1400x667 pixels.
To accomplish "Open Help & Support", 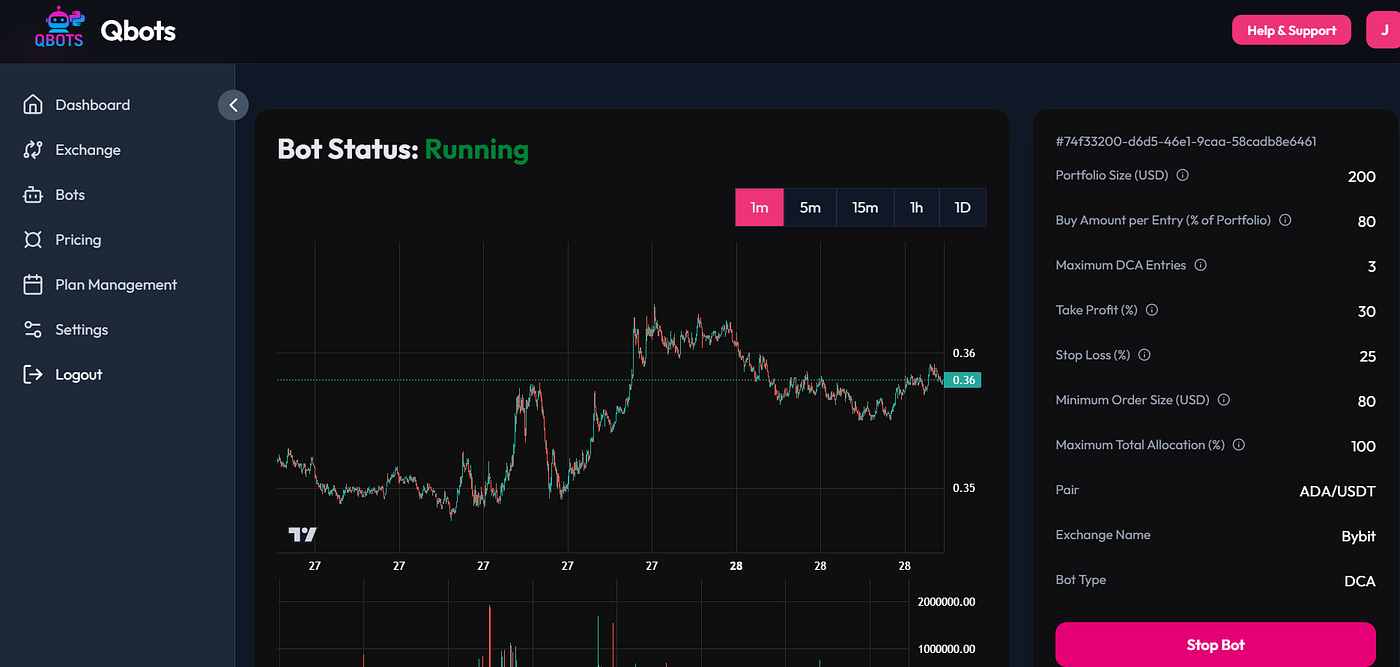I will 1291,31.
